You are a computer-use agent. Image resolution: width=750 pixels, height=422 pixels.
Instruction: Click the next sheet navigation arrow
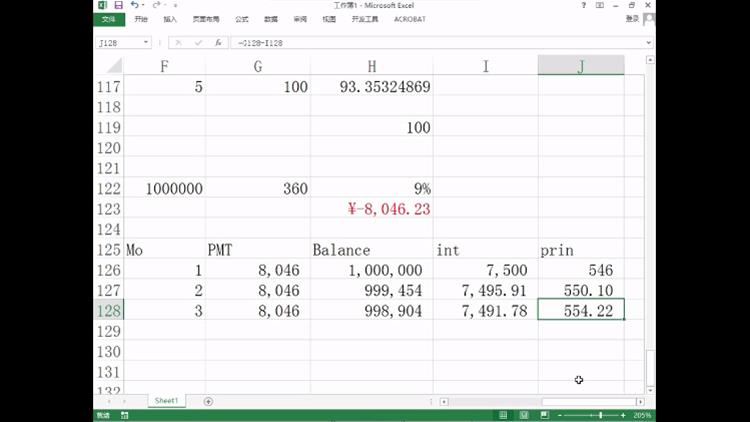pos(124,401)
